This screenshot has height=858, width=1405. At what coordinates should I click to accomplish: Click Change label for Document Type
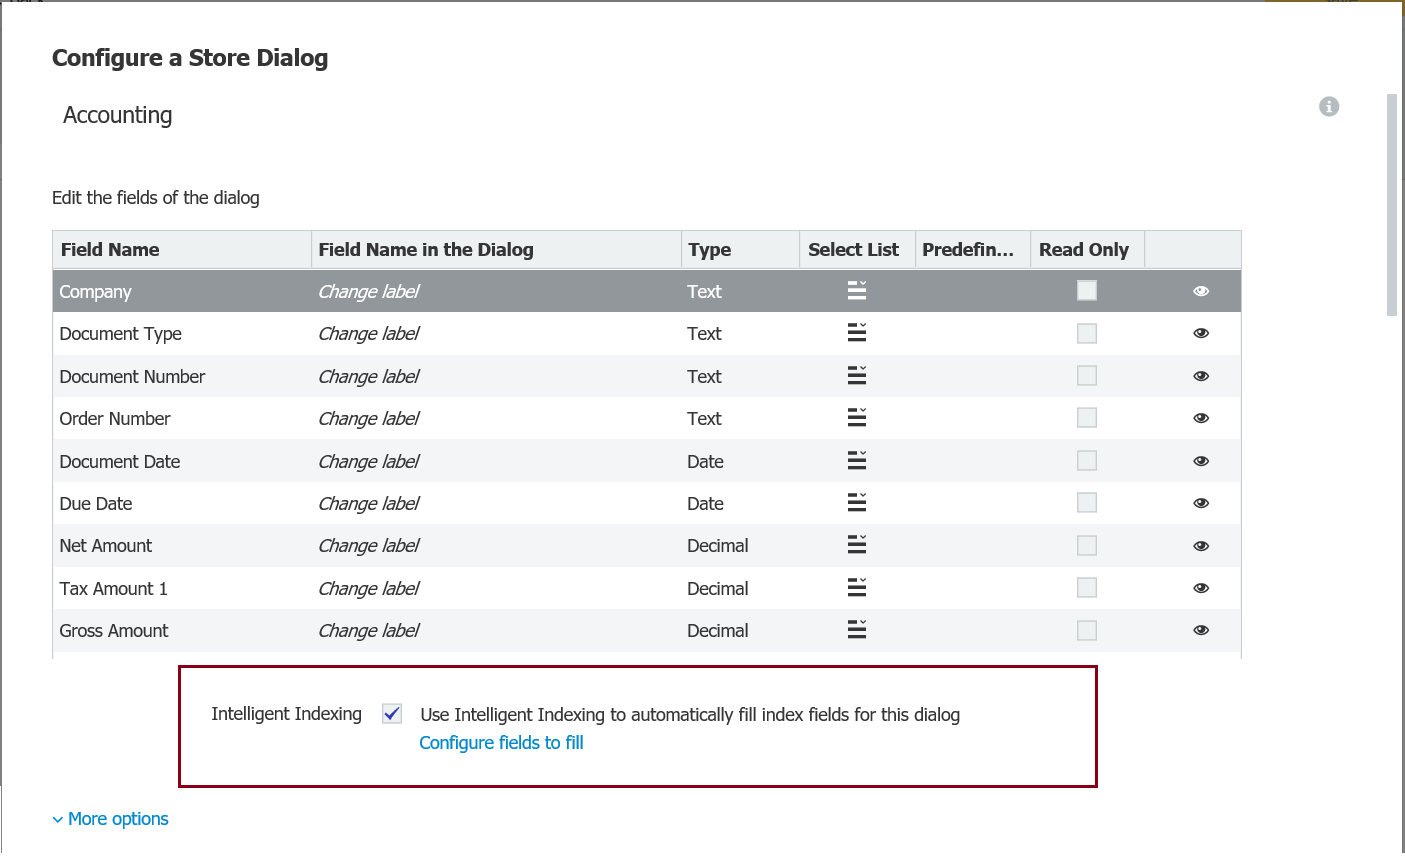[x=369, y=332]
